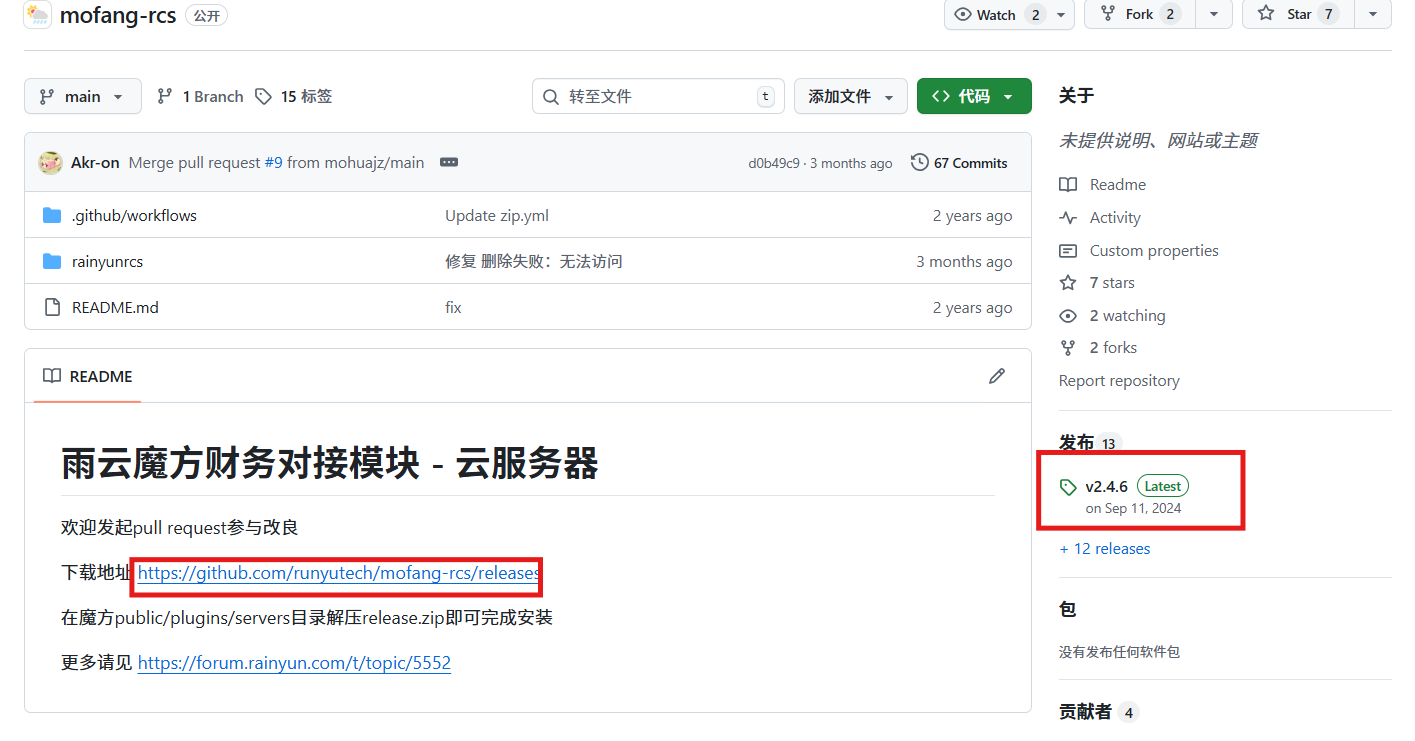Viewport: 1415px width, 741px height.
Task: Open the main branch selector
Action: coord(83,96)
